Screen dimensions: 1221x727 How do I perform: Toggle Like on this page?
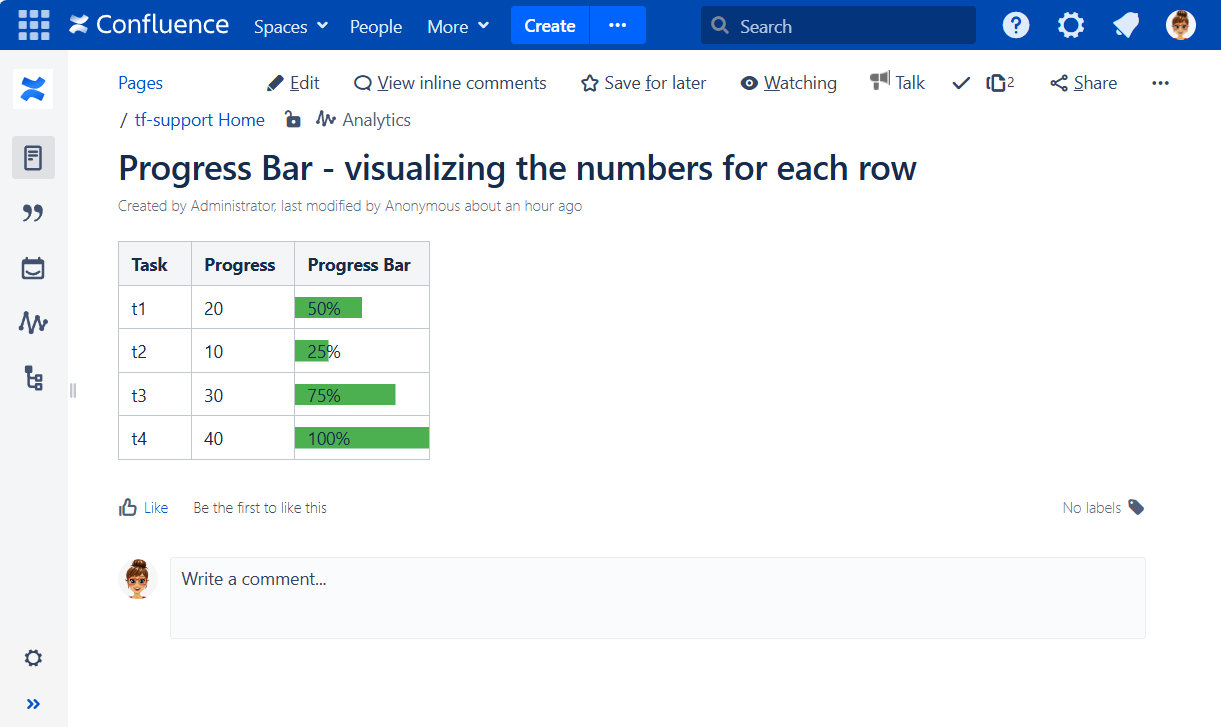[x=143, y=508]
